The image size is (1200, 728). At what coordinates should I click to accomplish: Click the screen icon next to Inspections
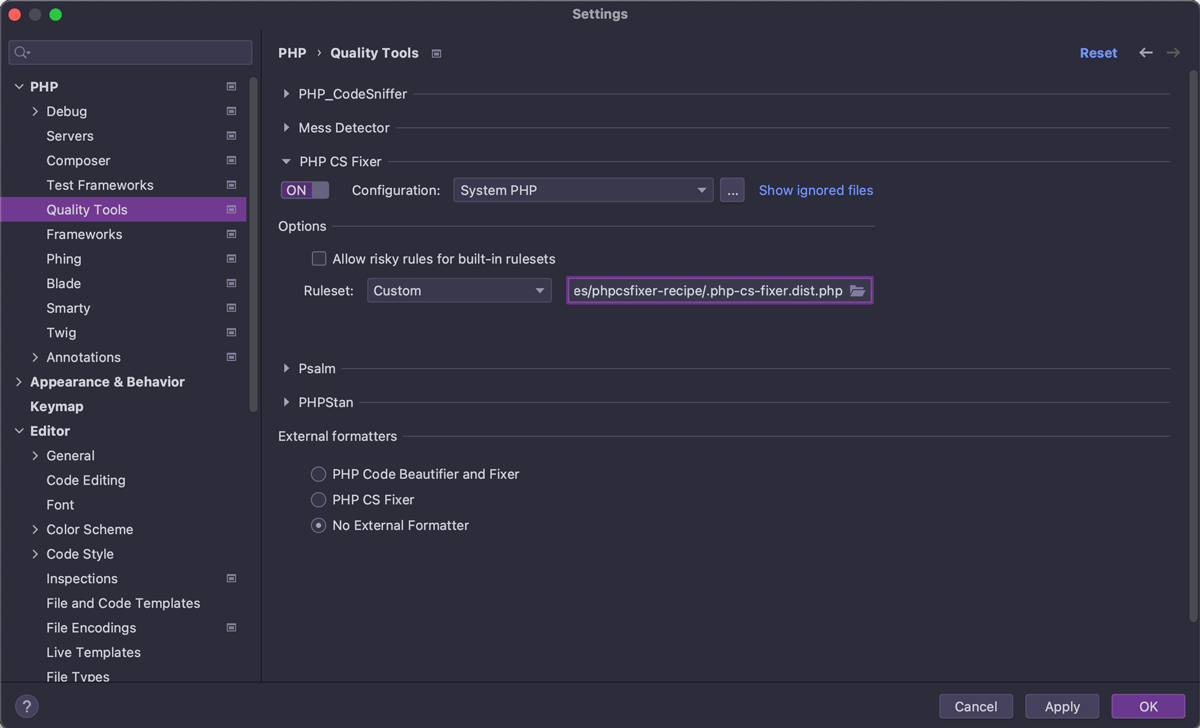click(230, 578)
